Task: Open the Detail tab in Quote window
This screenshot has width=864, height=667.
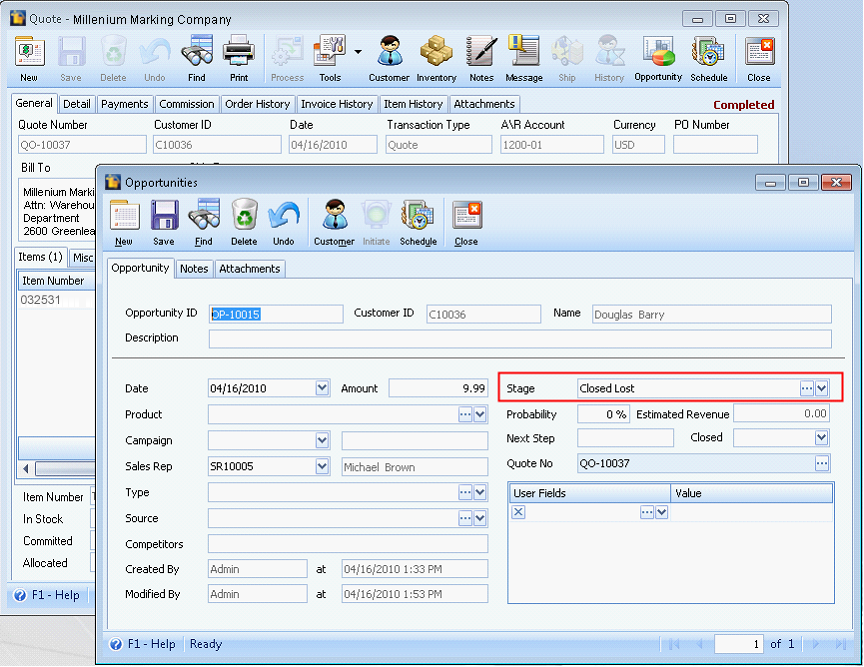Action: 77,104
